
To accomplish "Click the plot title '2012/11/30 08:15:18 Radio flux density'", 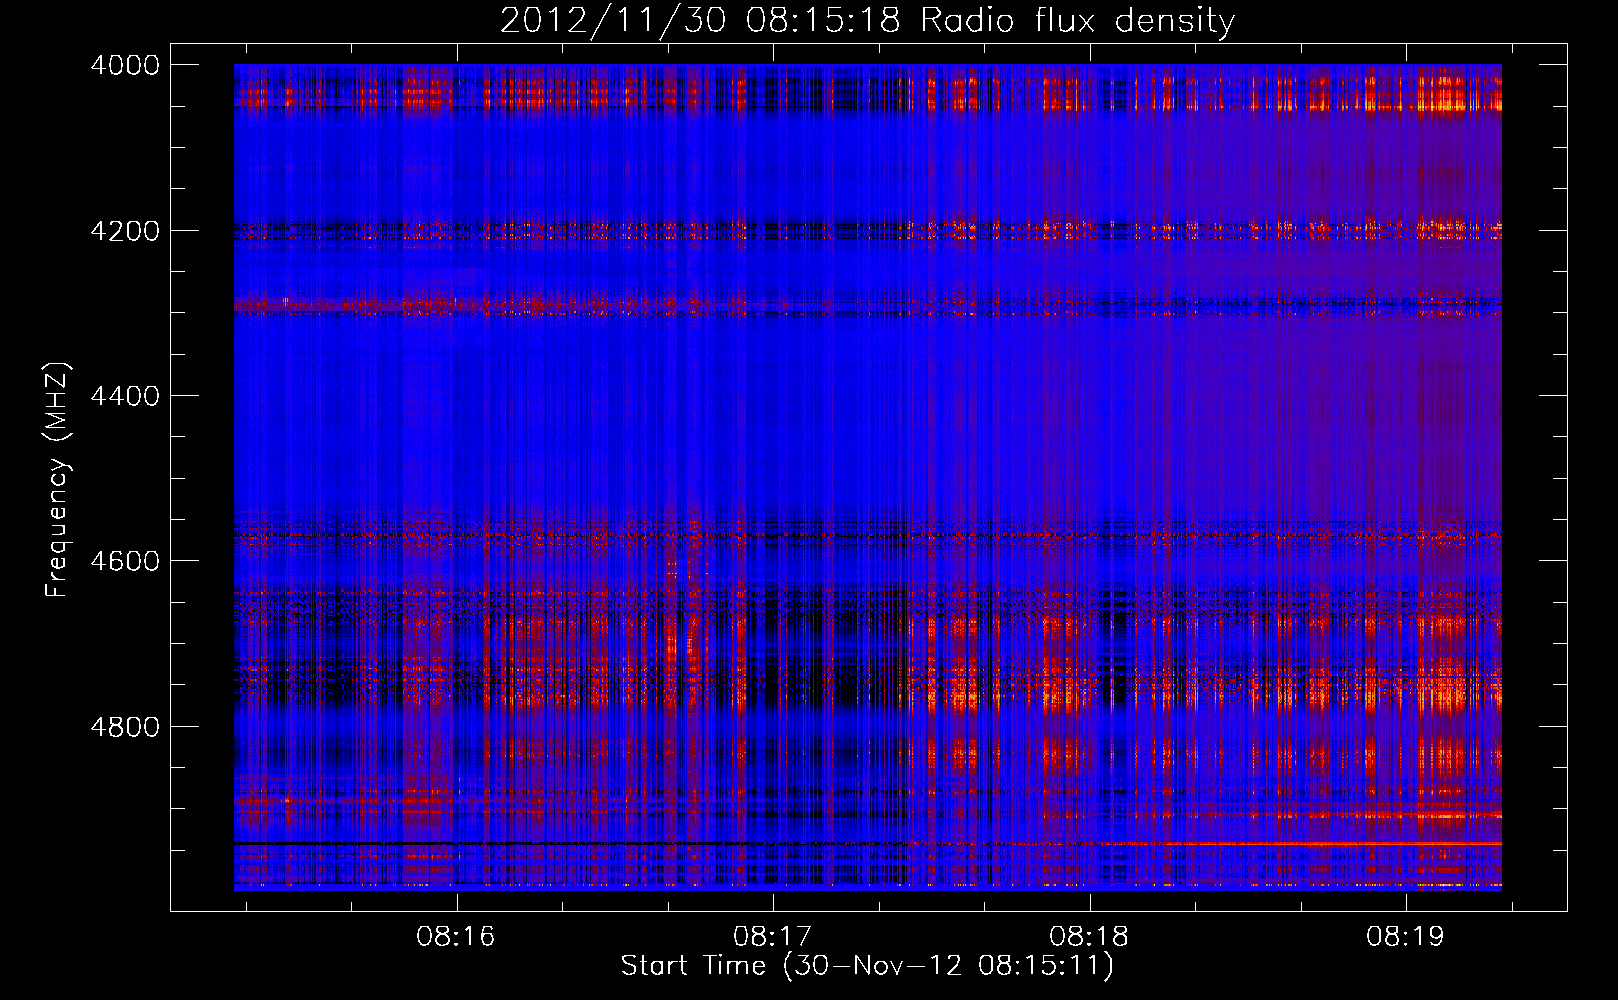I will click(867, 21).
